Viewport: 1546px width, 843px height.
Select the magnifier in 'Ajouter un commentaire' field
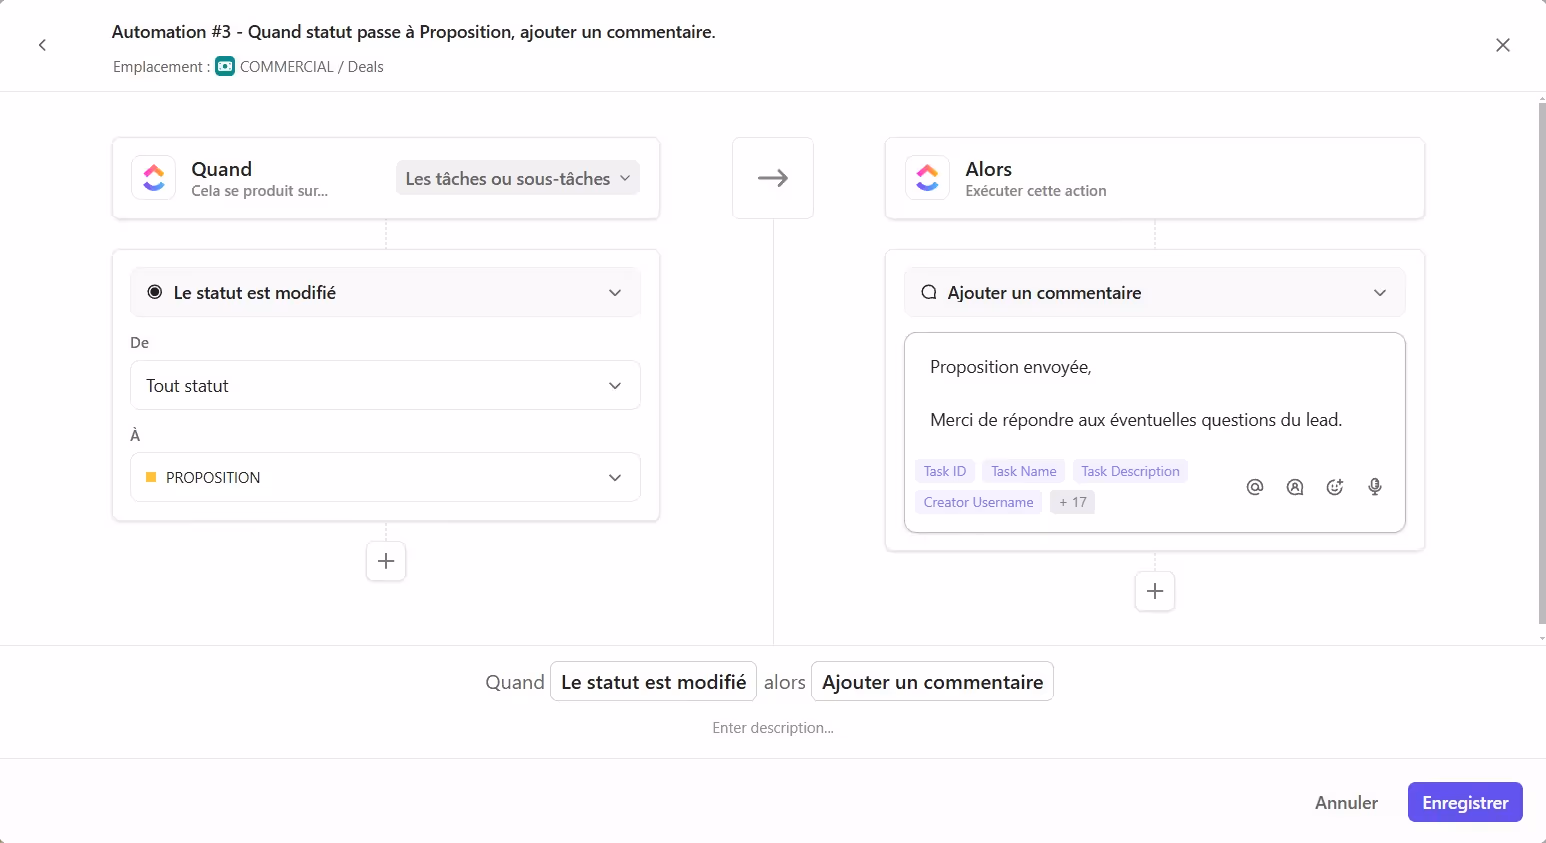(929, 292)
